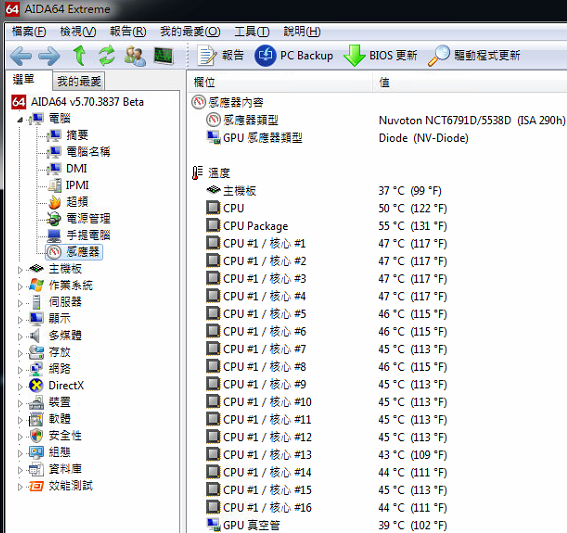Open the 說明(H) menu
Image resolution: width=567 pixels, height=533 pixels.
pyautogui.click(x=302, y=32)
